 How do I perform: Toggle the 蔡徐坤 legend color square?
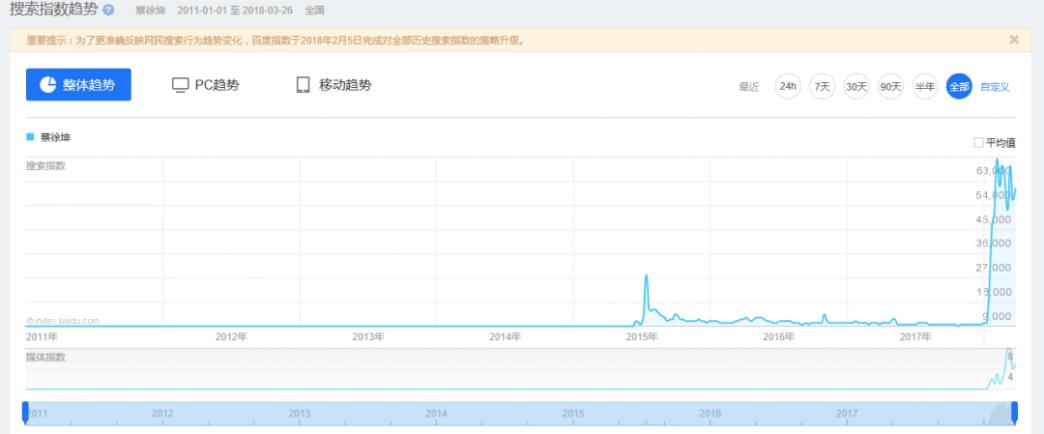point(30,137)
